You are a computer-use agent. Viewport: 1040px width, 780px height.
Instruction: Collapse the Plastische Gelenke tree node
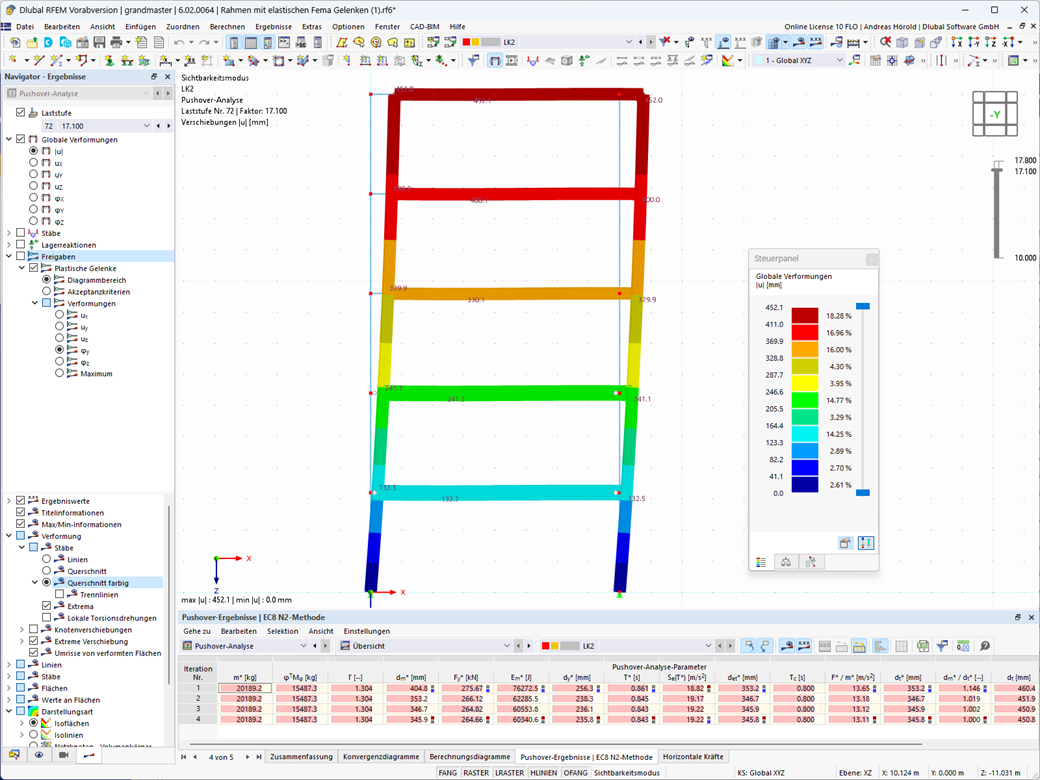click(22, 268)
